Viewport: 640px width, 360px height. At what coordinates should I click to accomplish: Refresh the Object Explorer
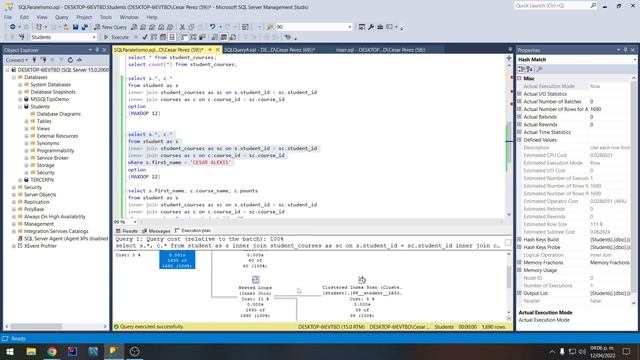coord(70,60)
